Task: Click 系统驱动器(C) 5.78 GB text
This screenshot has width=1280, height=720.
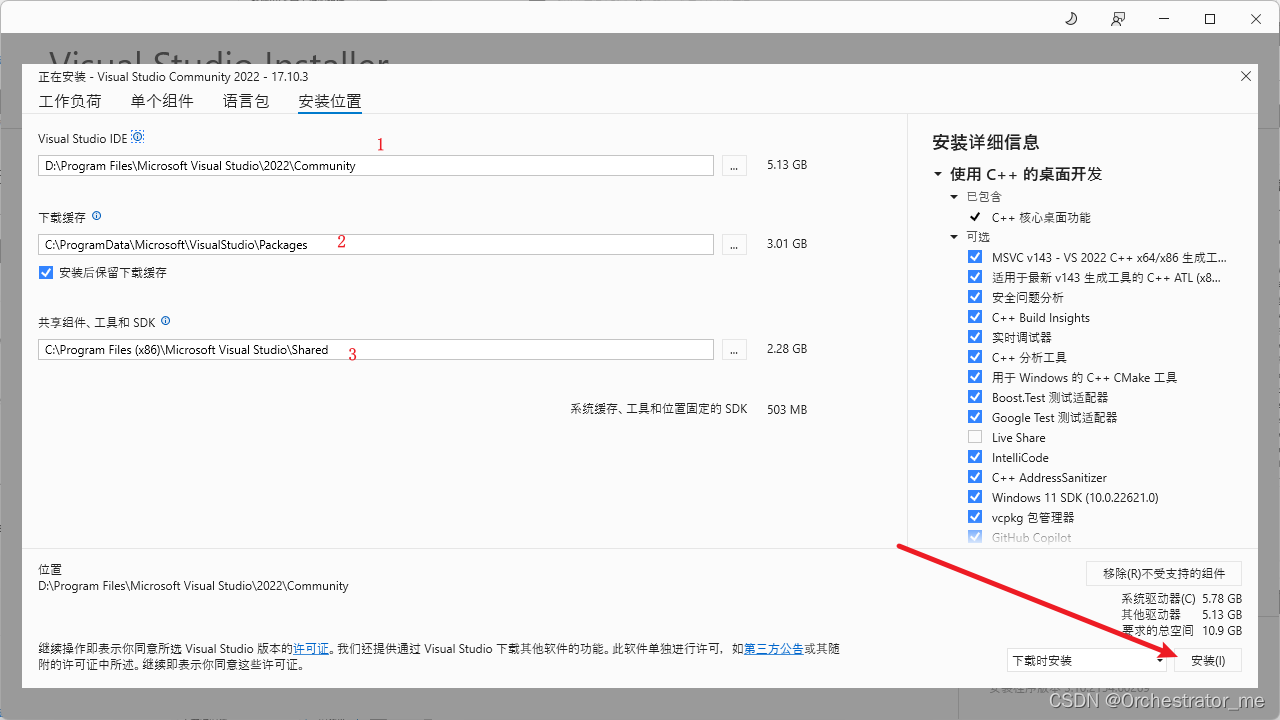Action: tap(1181, 598)
